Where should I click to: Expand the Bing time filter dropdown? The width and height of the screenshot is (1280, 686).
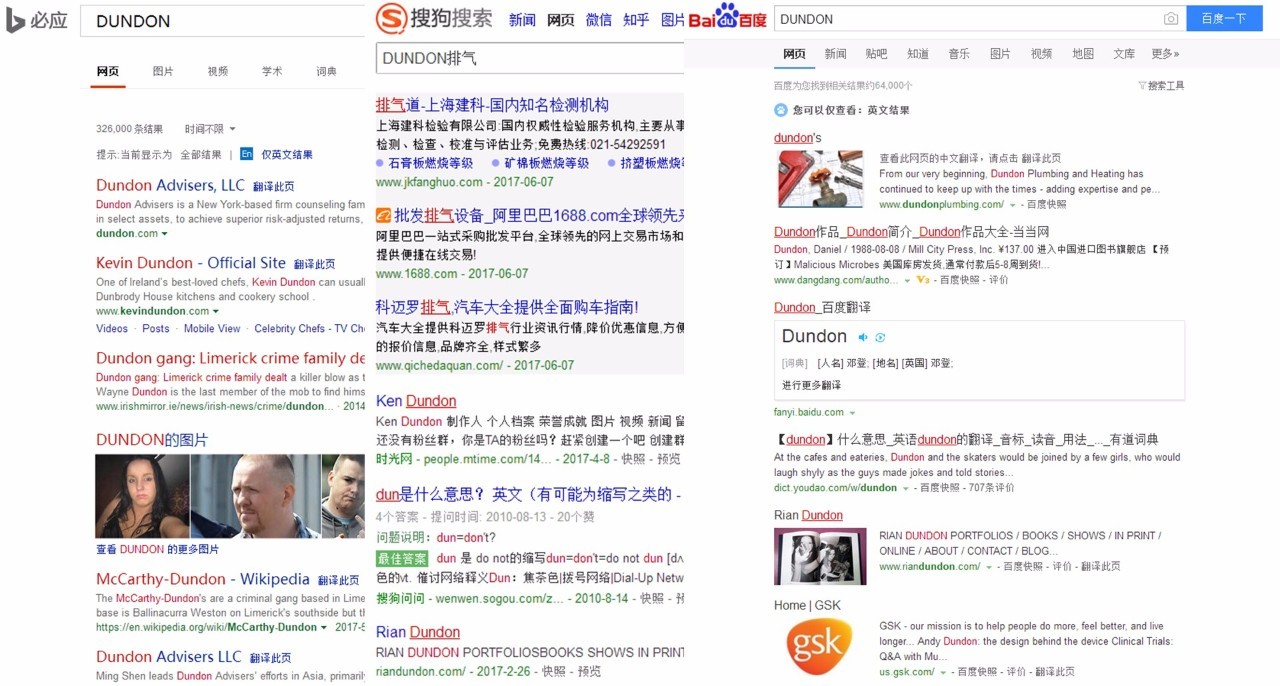(x=210, y=129)
